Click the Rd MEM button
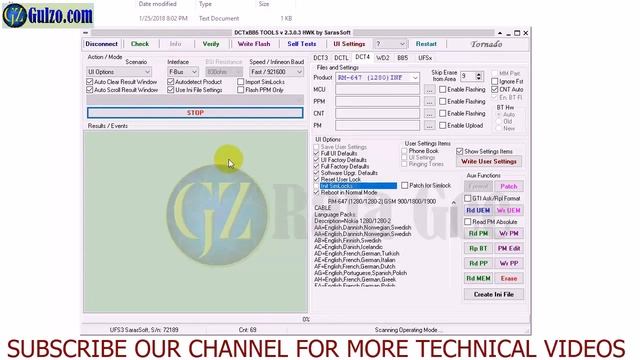Viewport: 640px width, 360px height. (478, 278)
